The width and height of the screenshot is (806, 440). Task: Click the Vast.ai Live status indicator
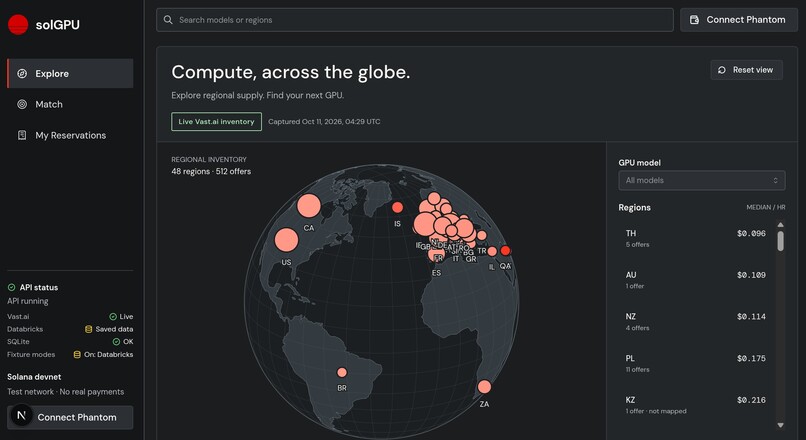[121, 317]
